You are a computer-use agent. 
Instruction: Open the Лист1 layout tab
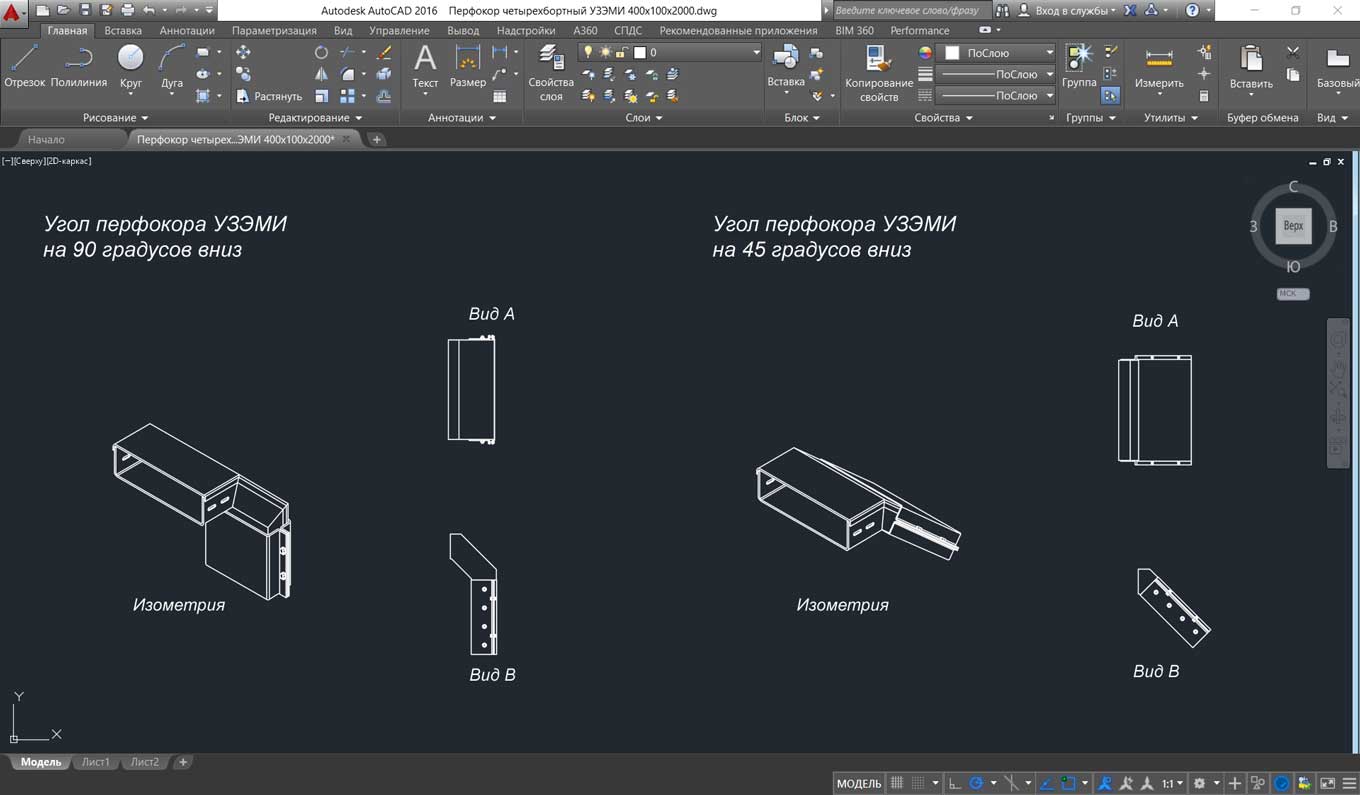point(96,762)
